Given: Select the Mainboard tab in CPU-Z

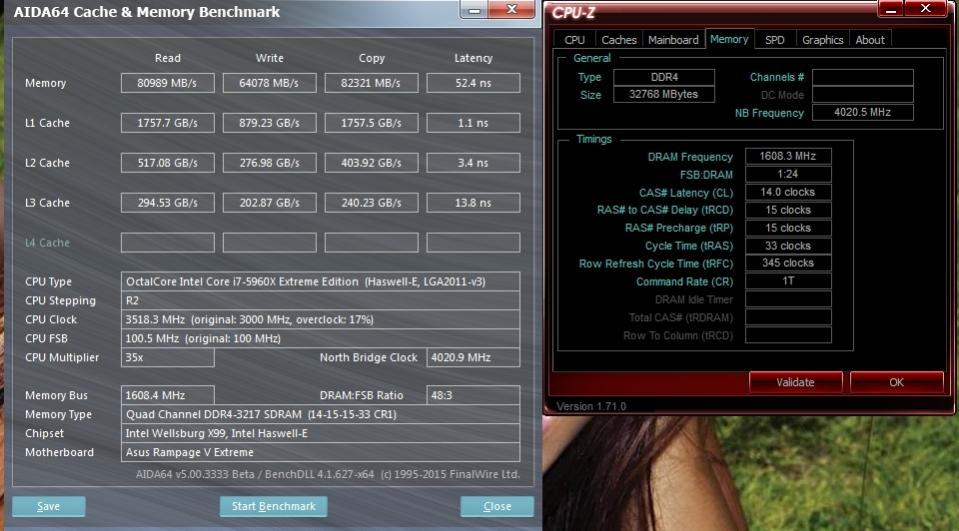Looking at the screenshot, I should pos(673,40).
